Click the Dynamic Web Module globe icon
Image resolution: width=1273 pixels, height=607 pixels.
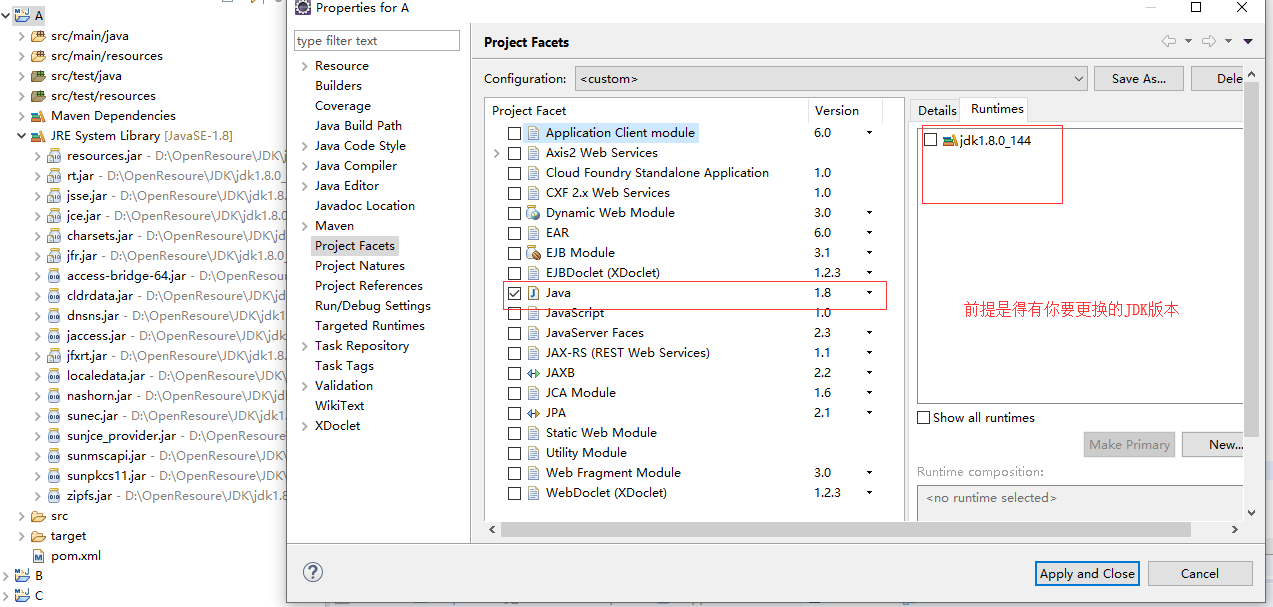point(534,213)
